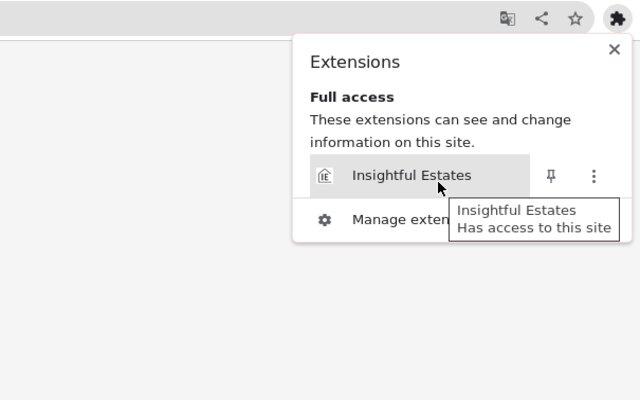This screenshot has height=400, width=640.
Task: Bookmark this page with the star icon
Action: coord(575,18)
